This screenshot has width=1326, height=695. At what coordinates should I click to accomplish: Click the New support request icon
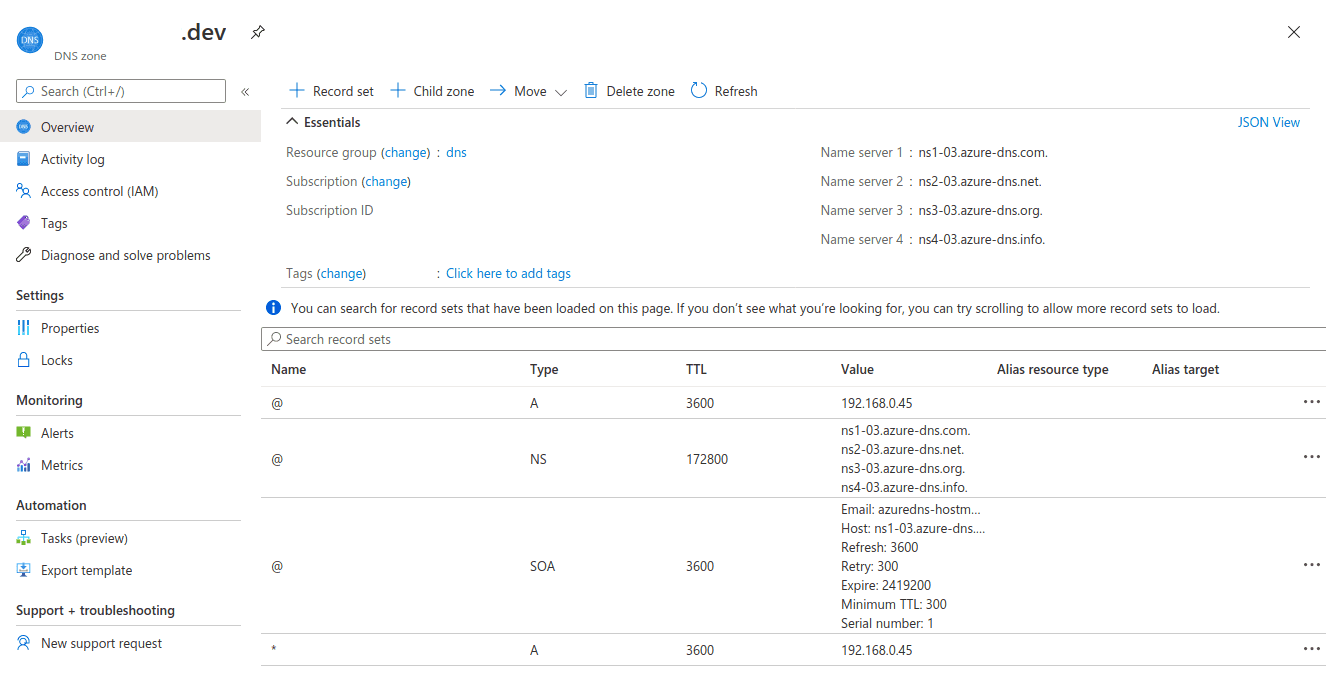(24, 643)
